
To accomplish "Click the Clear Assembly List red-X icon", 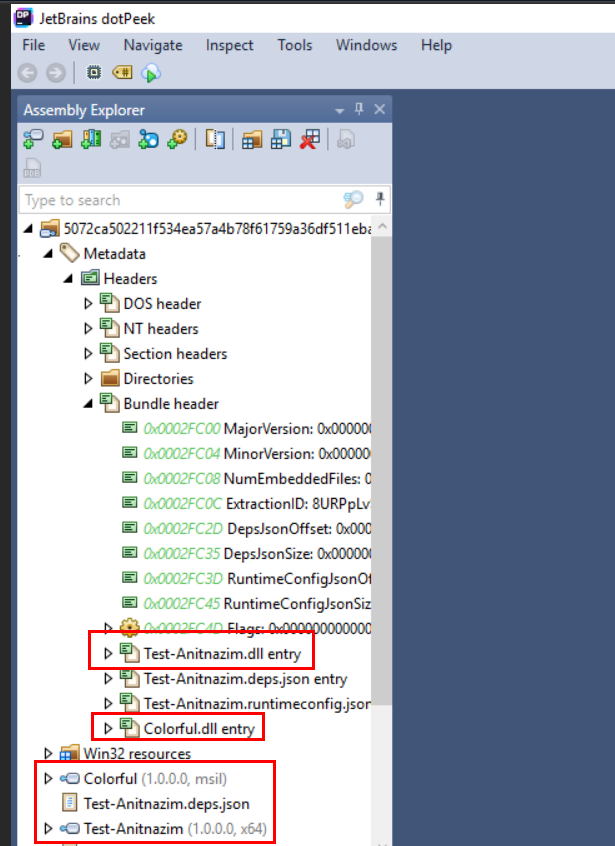I will point(310,139).
